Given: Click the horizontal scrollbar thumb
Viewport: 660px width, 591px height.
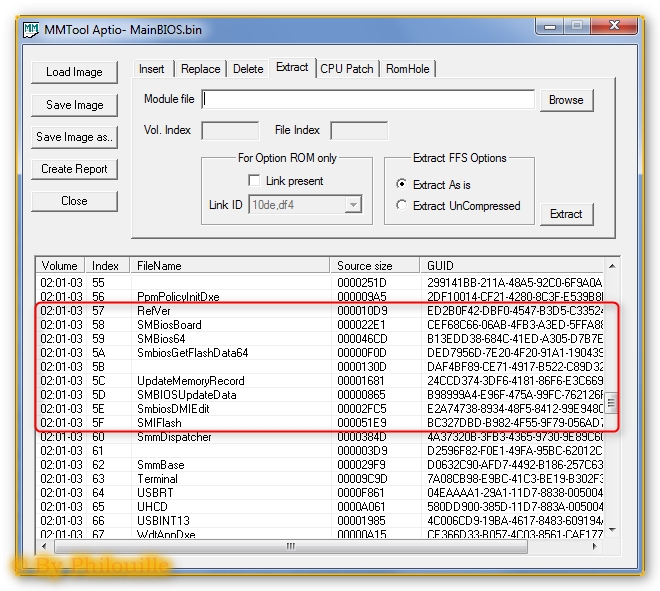Looking at the screenshot, I should pyautogui.click(x=292, y=547).
